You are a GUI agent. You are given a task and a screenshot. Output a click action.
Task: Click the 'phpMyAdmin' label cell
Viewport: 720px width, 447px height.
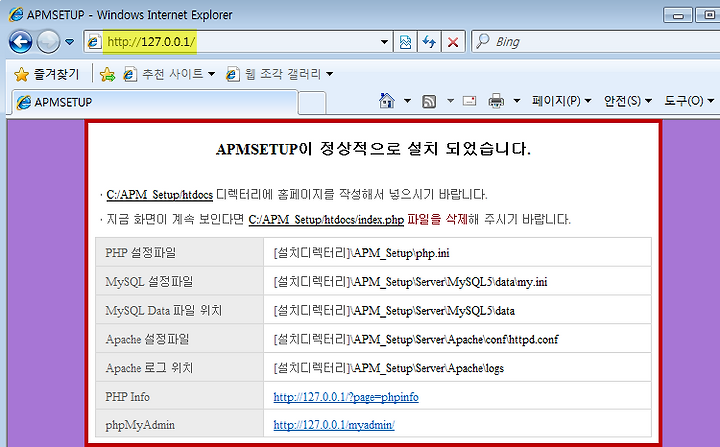coord(180,424)
